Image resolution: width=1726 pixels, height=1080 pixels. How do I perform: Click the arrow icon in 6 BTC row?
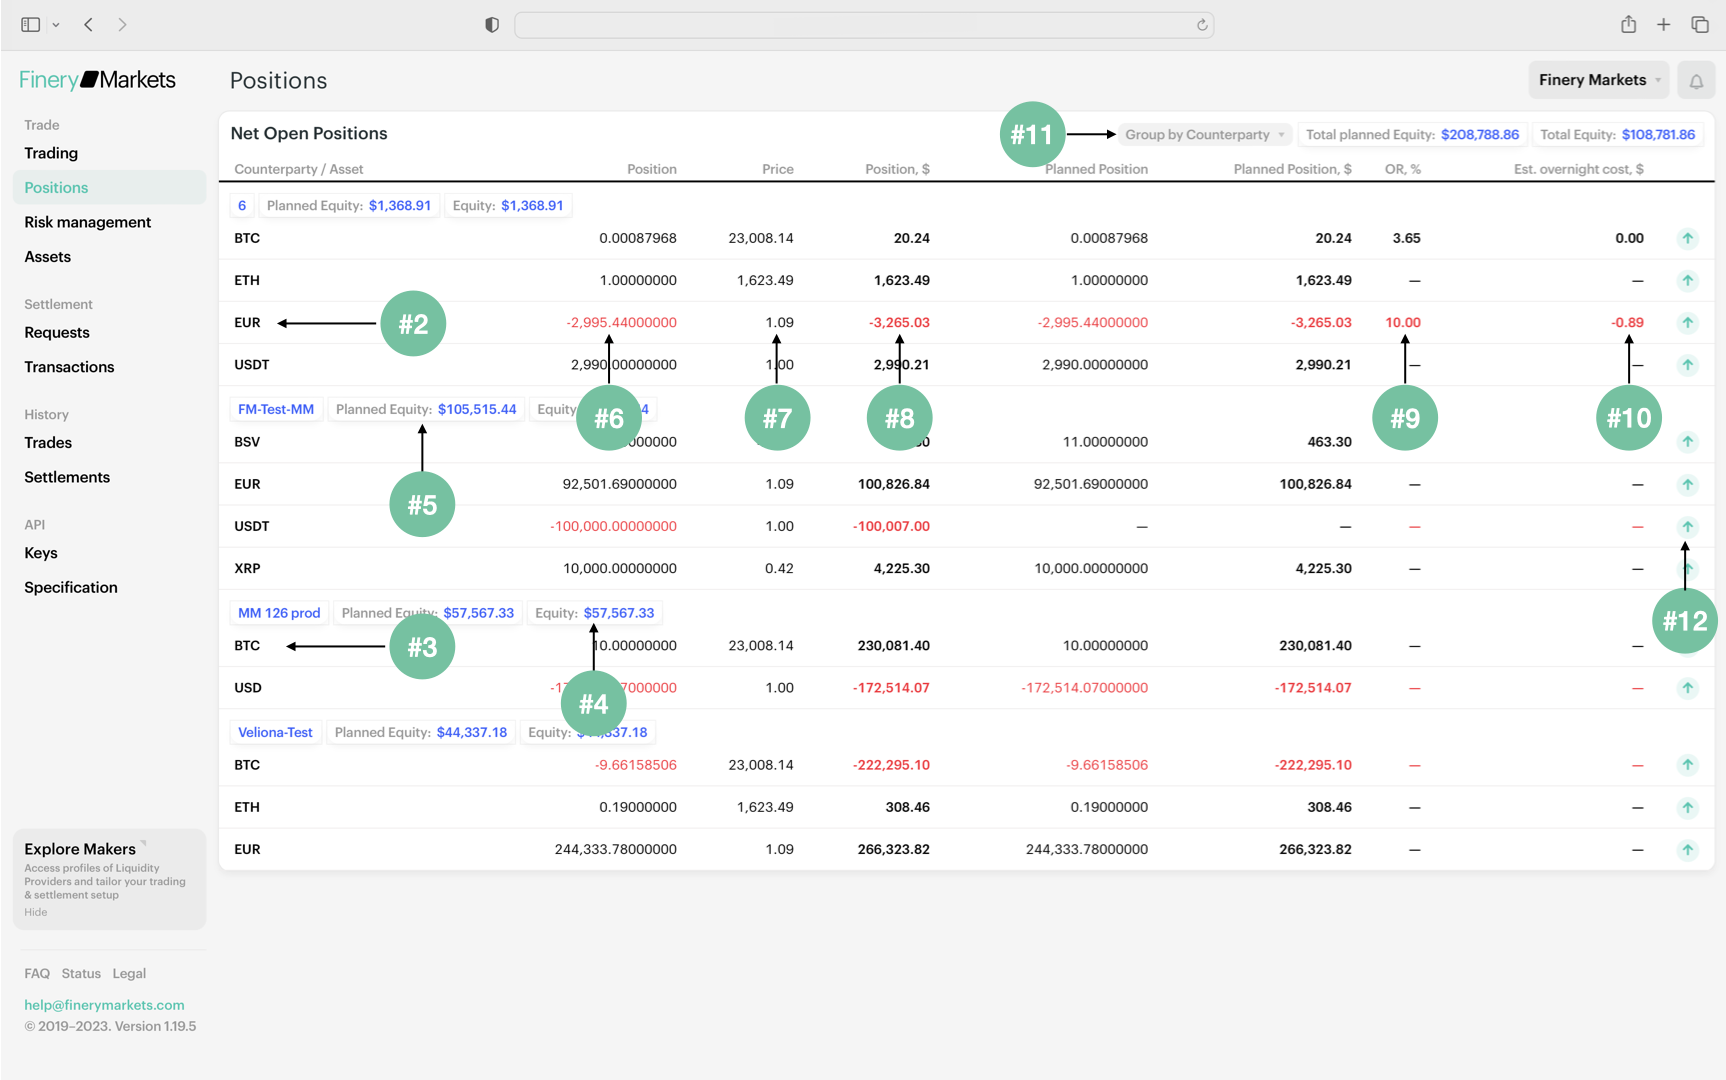(x=1687, y=238)
